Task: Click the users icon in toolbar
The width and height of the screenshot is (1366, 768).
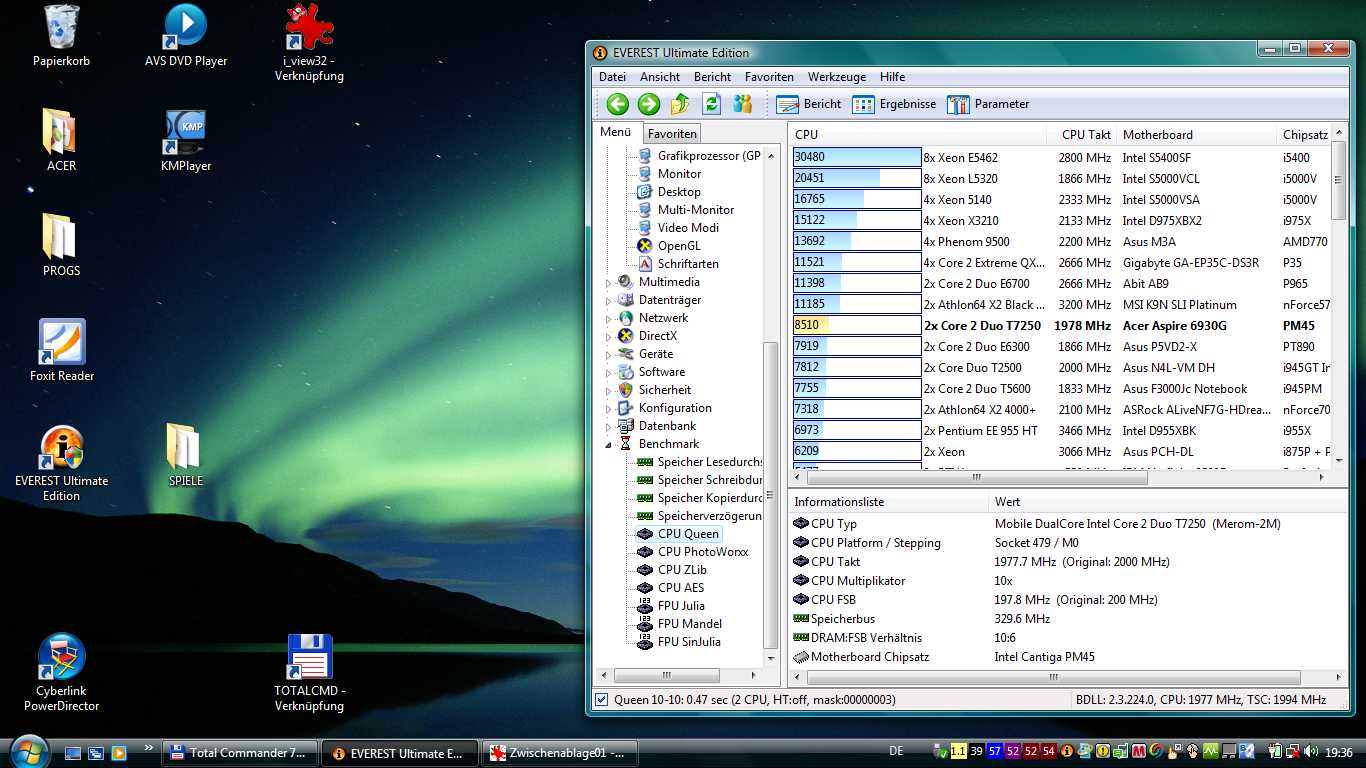Action: (x=742, y=104)
